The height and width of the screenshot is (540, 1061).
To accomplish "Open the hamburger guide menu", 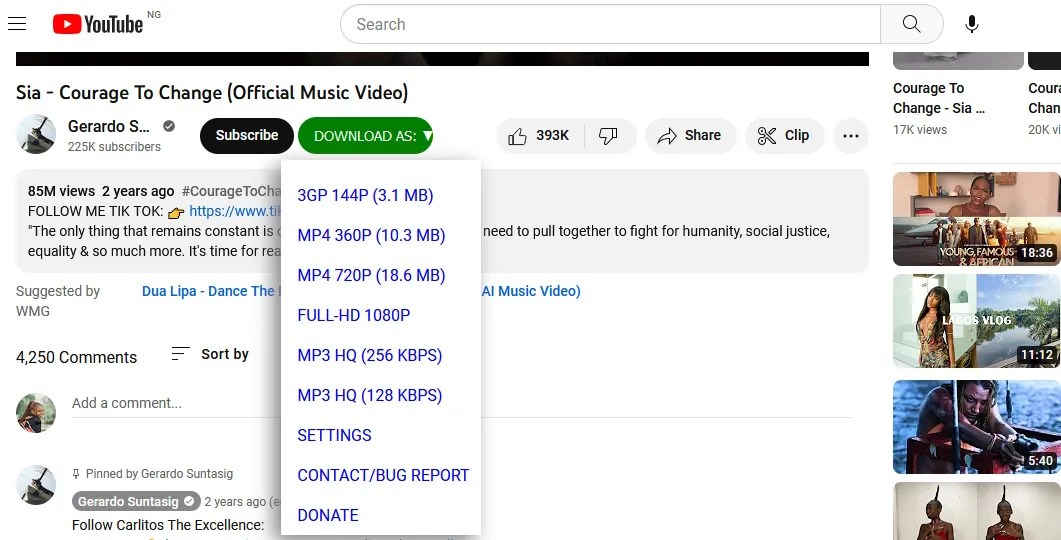I will (x=17, y=24).
